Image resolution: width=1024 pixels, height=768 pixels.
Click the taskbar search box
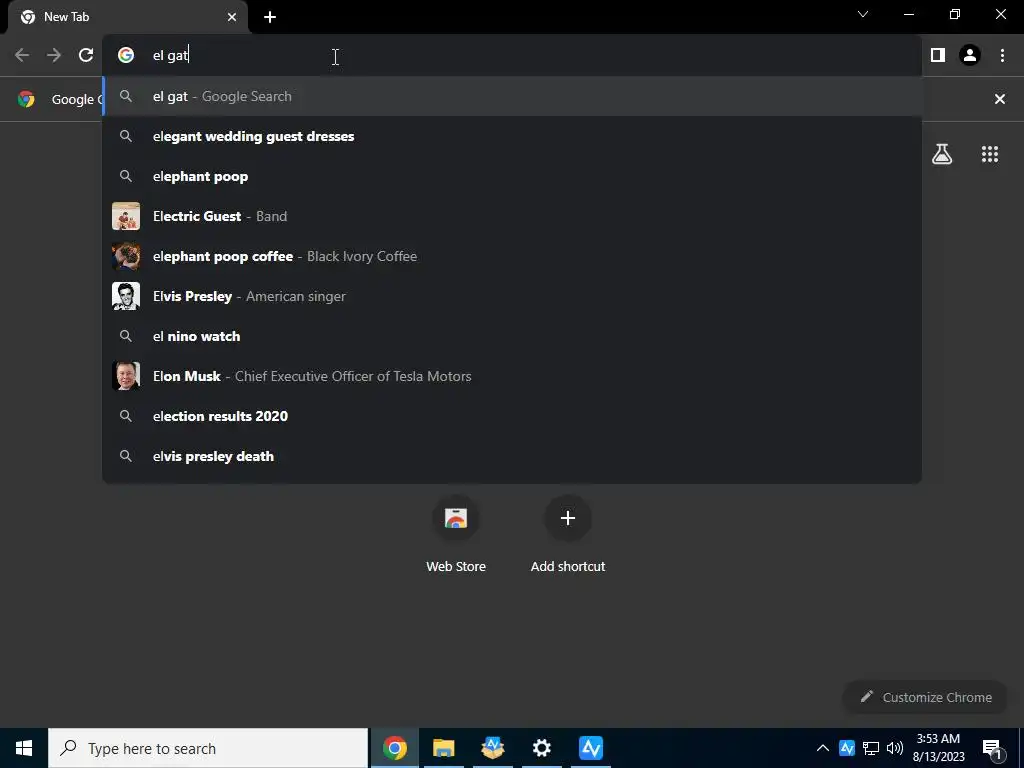(208, 748)
